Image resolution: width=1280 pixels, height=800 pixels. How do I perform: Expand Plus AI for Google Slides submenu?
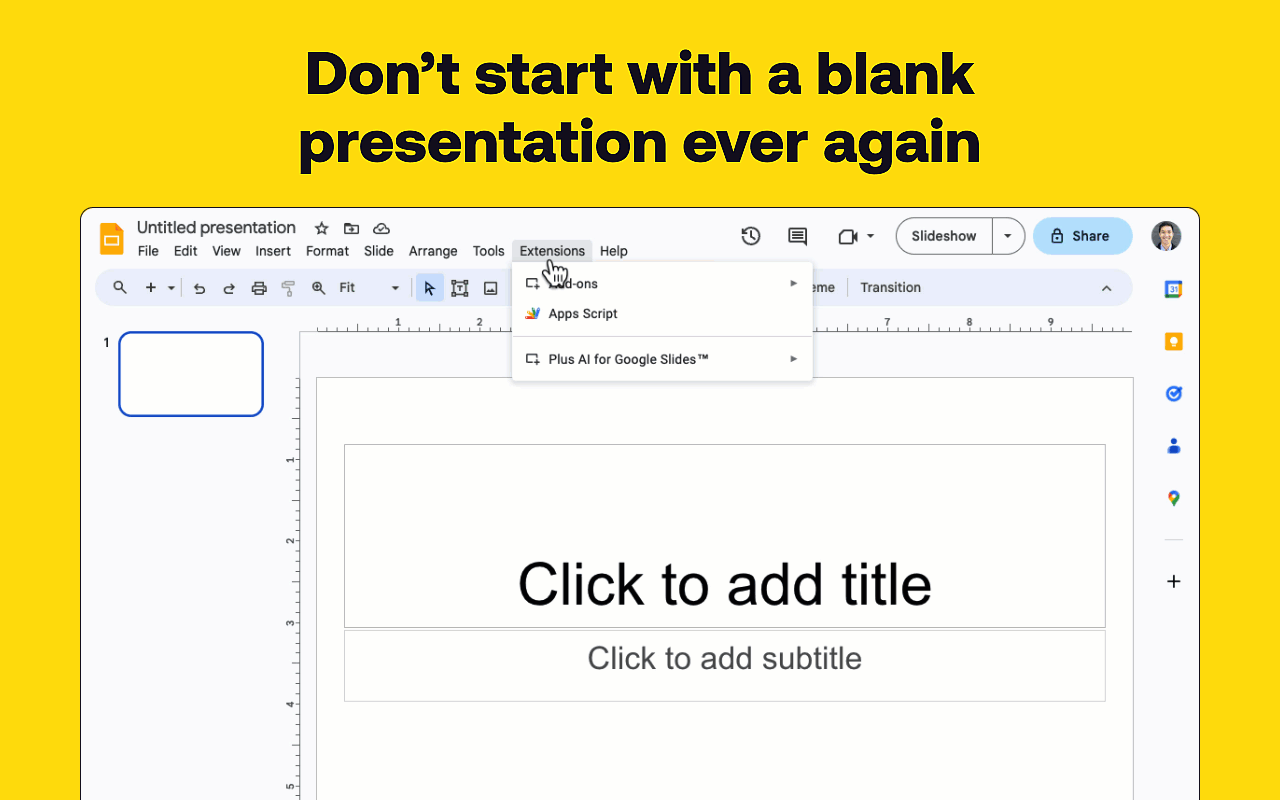(x=662, y=359)
